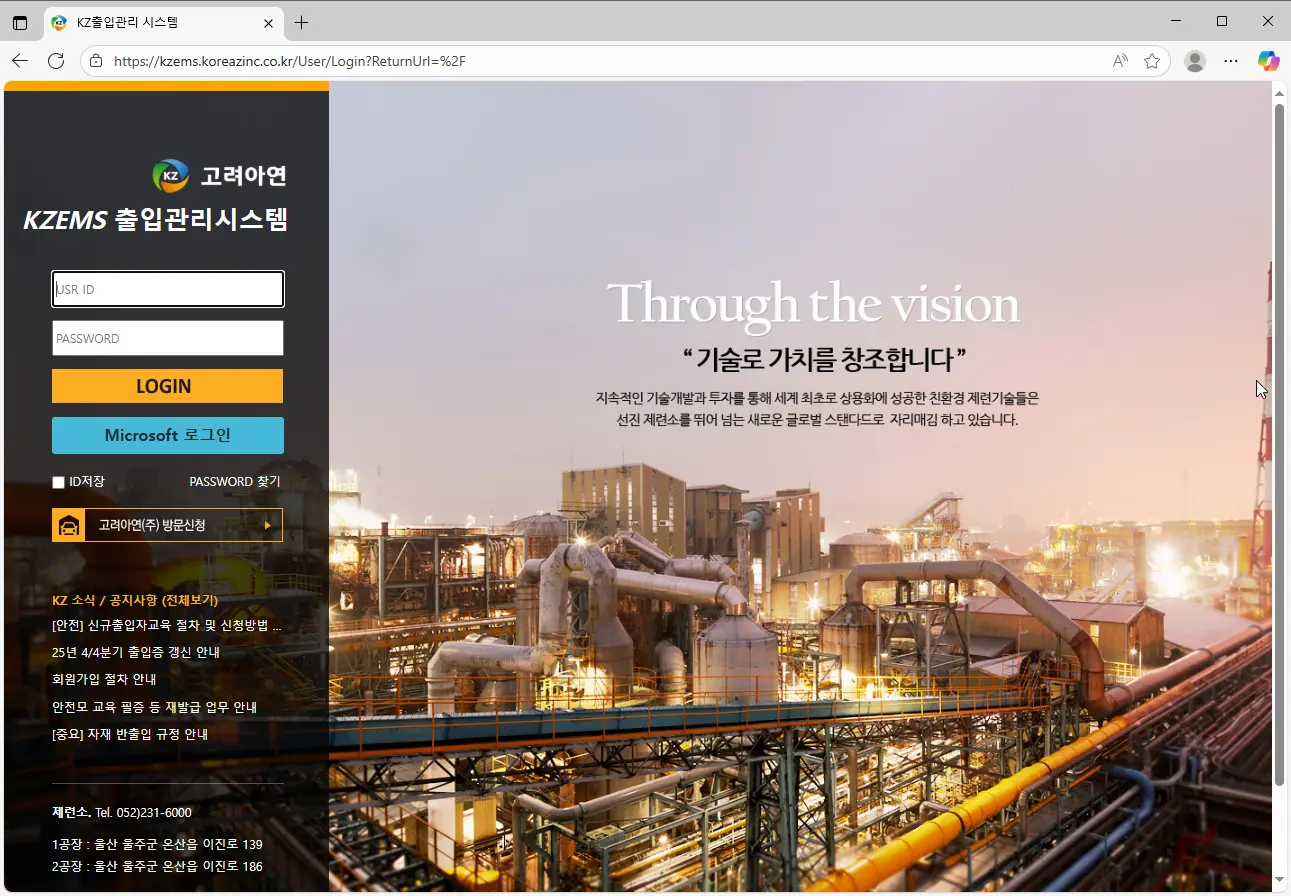Image resolution: width=1291 pixels, height=896 pixels.
Task: Click the car icon on 방문신청 button
Action: 68,524
